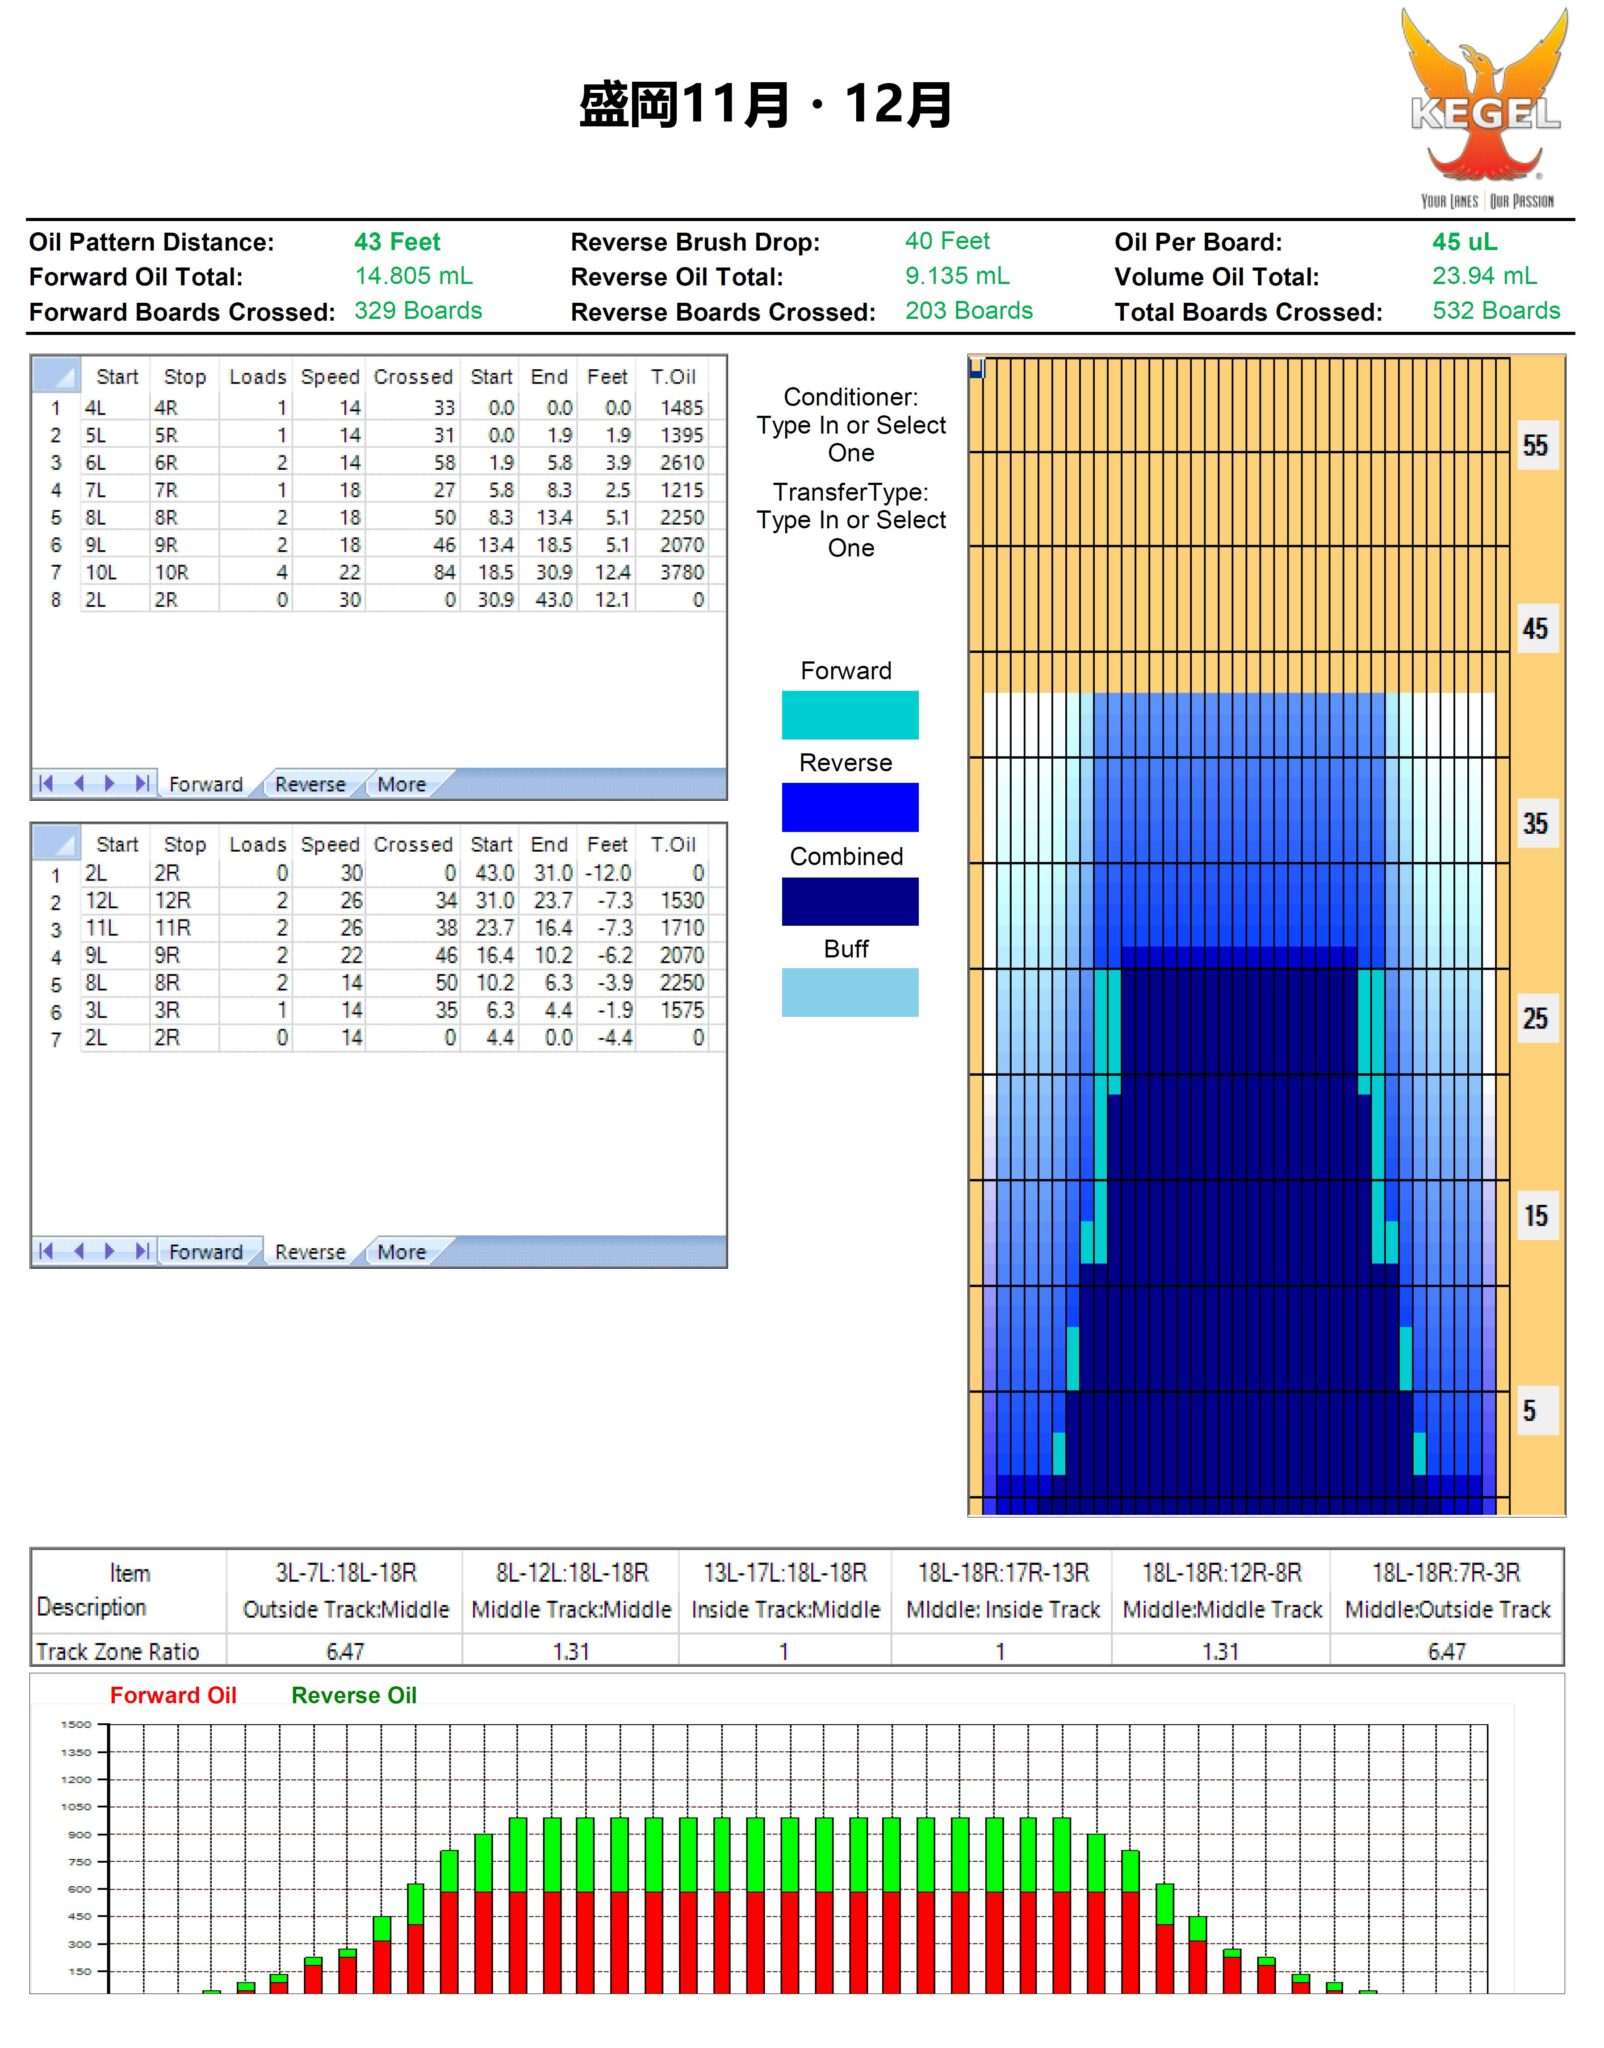
Task: Select the corner select-all cell in upper table
Action: pos(56,376)
